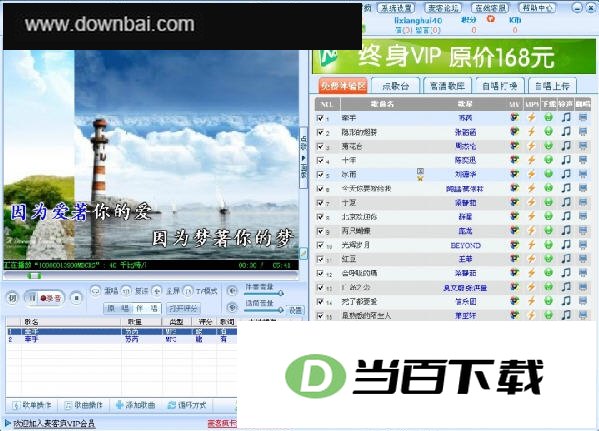Click the self-sing icon for 菊花台 row

click(583, 146)
